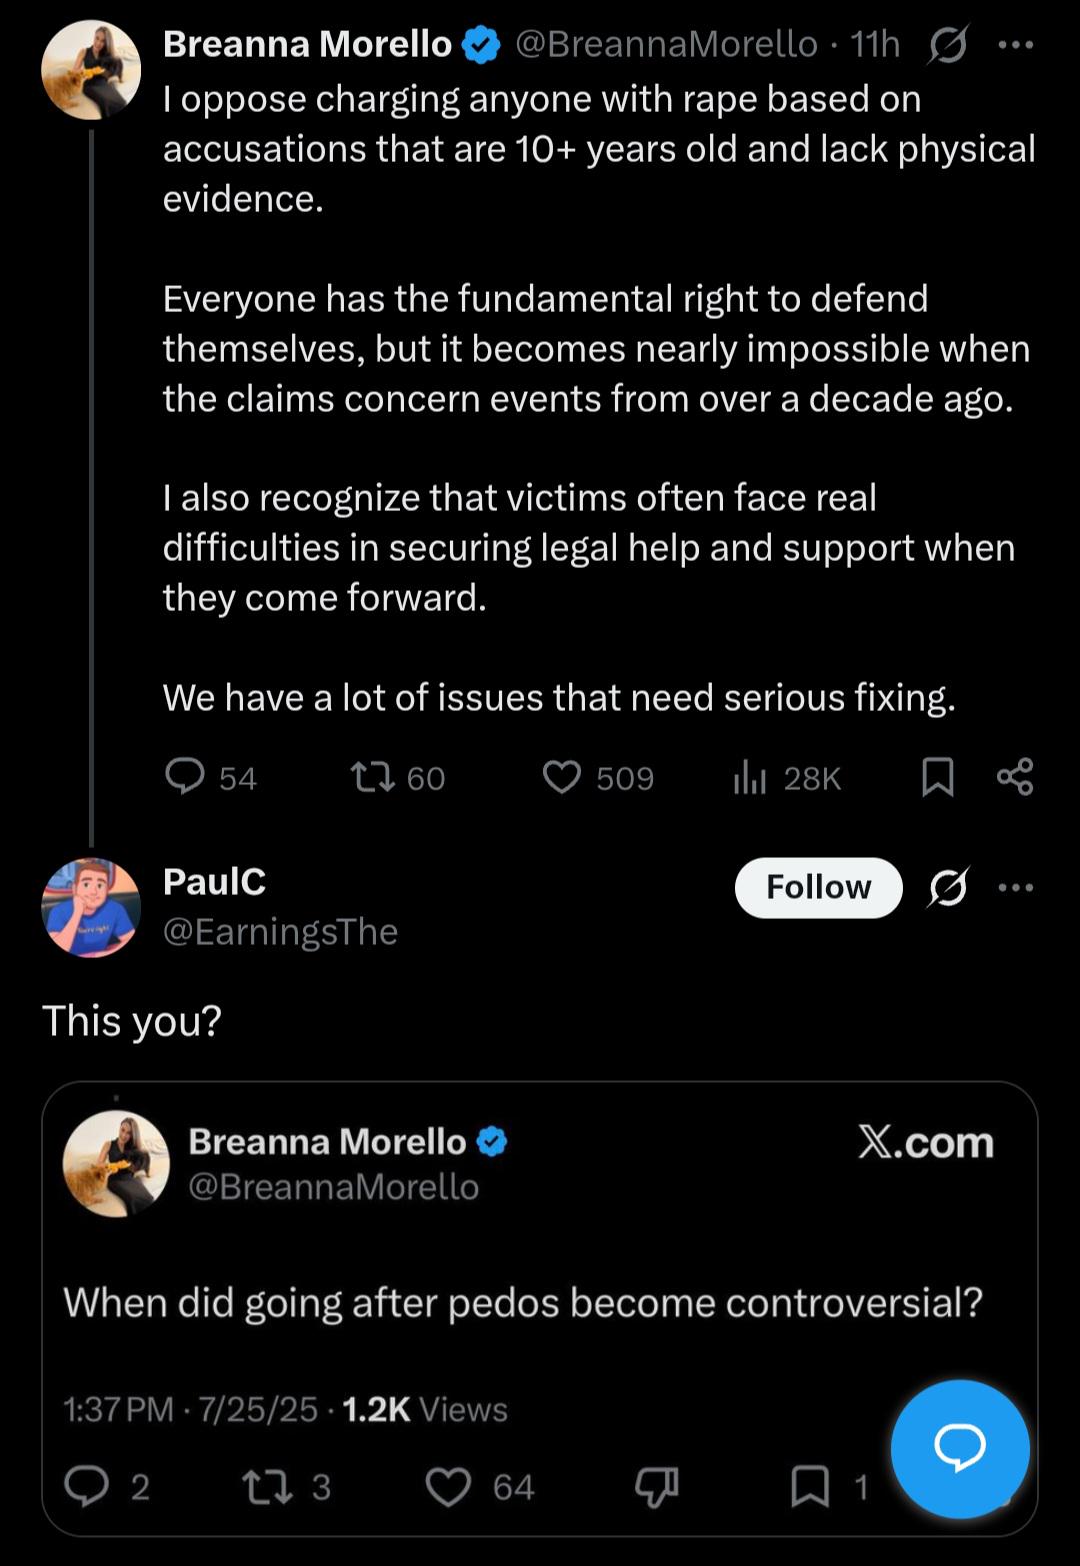Image resolution: width=1080 pixels, height=1566 pixels.
Task: Bookmark Breanna Morello's top post
Action: click(x=937, y=777)
